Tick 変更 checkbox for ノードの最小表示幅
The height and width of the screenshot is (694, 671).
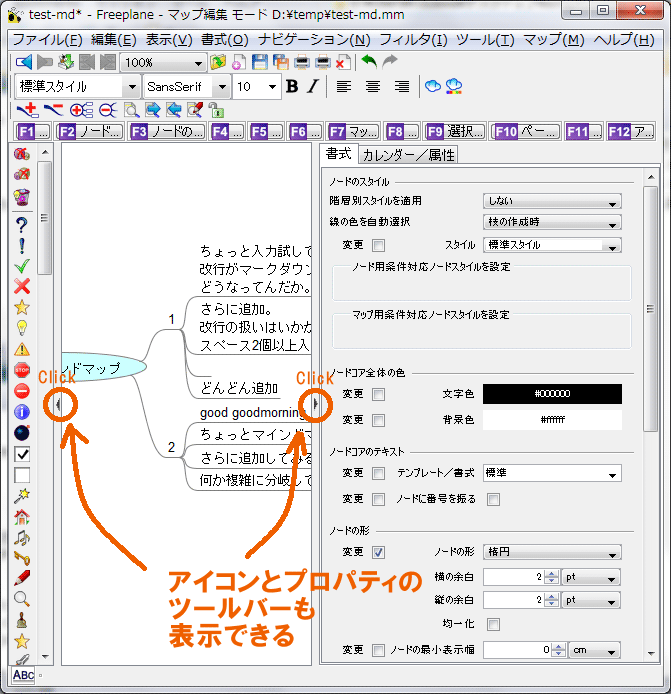click(x=378, y=650)
